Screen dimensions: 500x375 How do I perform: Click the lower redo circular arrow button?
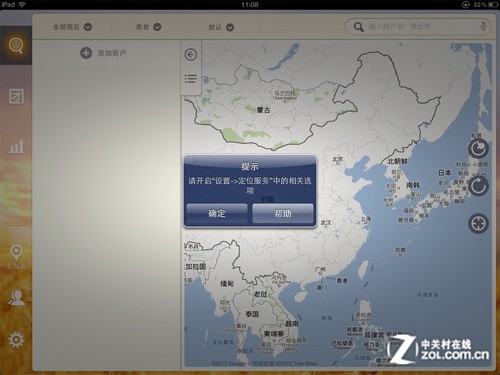point(478,186)
